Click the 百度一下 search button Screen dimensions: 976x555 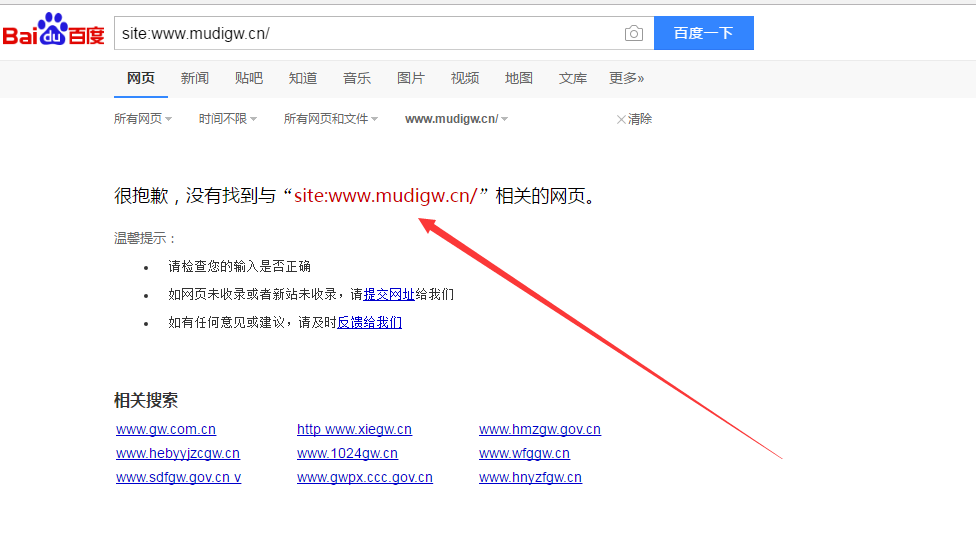pyautogui.click(x=704, y=33)
